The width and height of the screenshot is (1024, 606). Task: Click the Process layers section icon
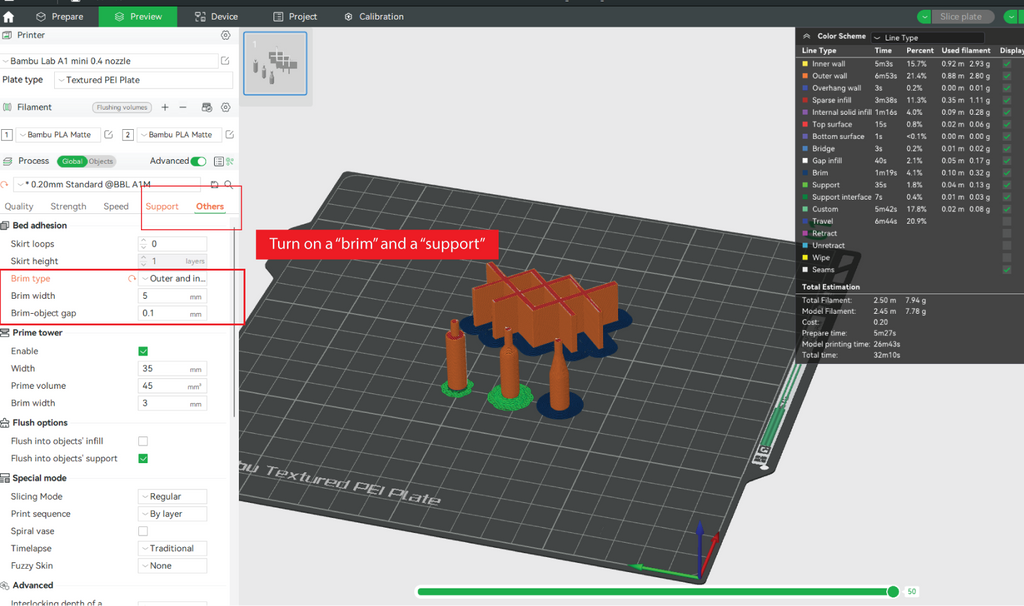pos(7,161)
